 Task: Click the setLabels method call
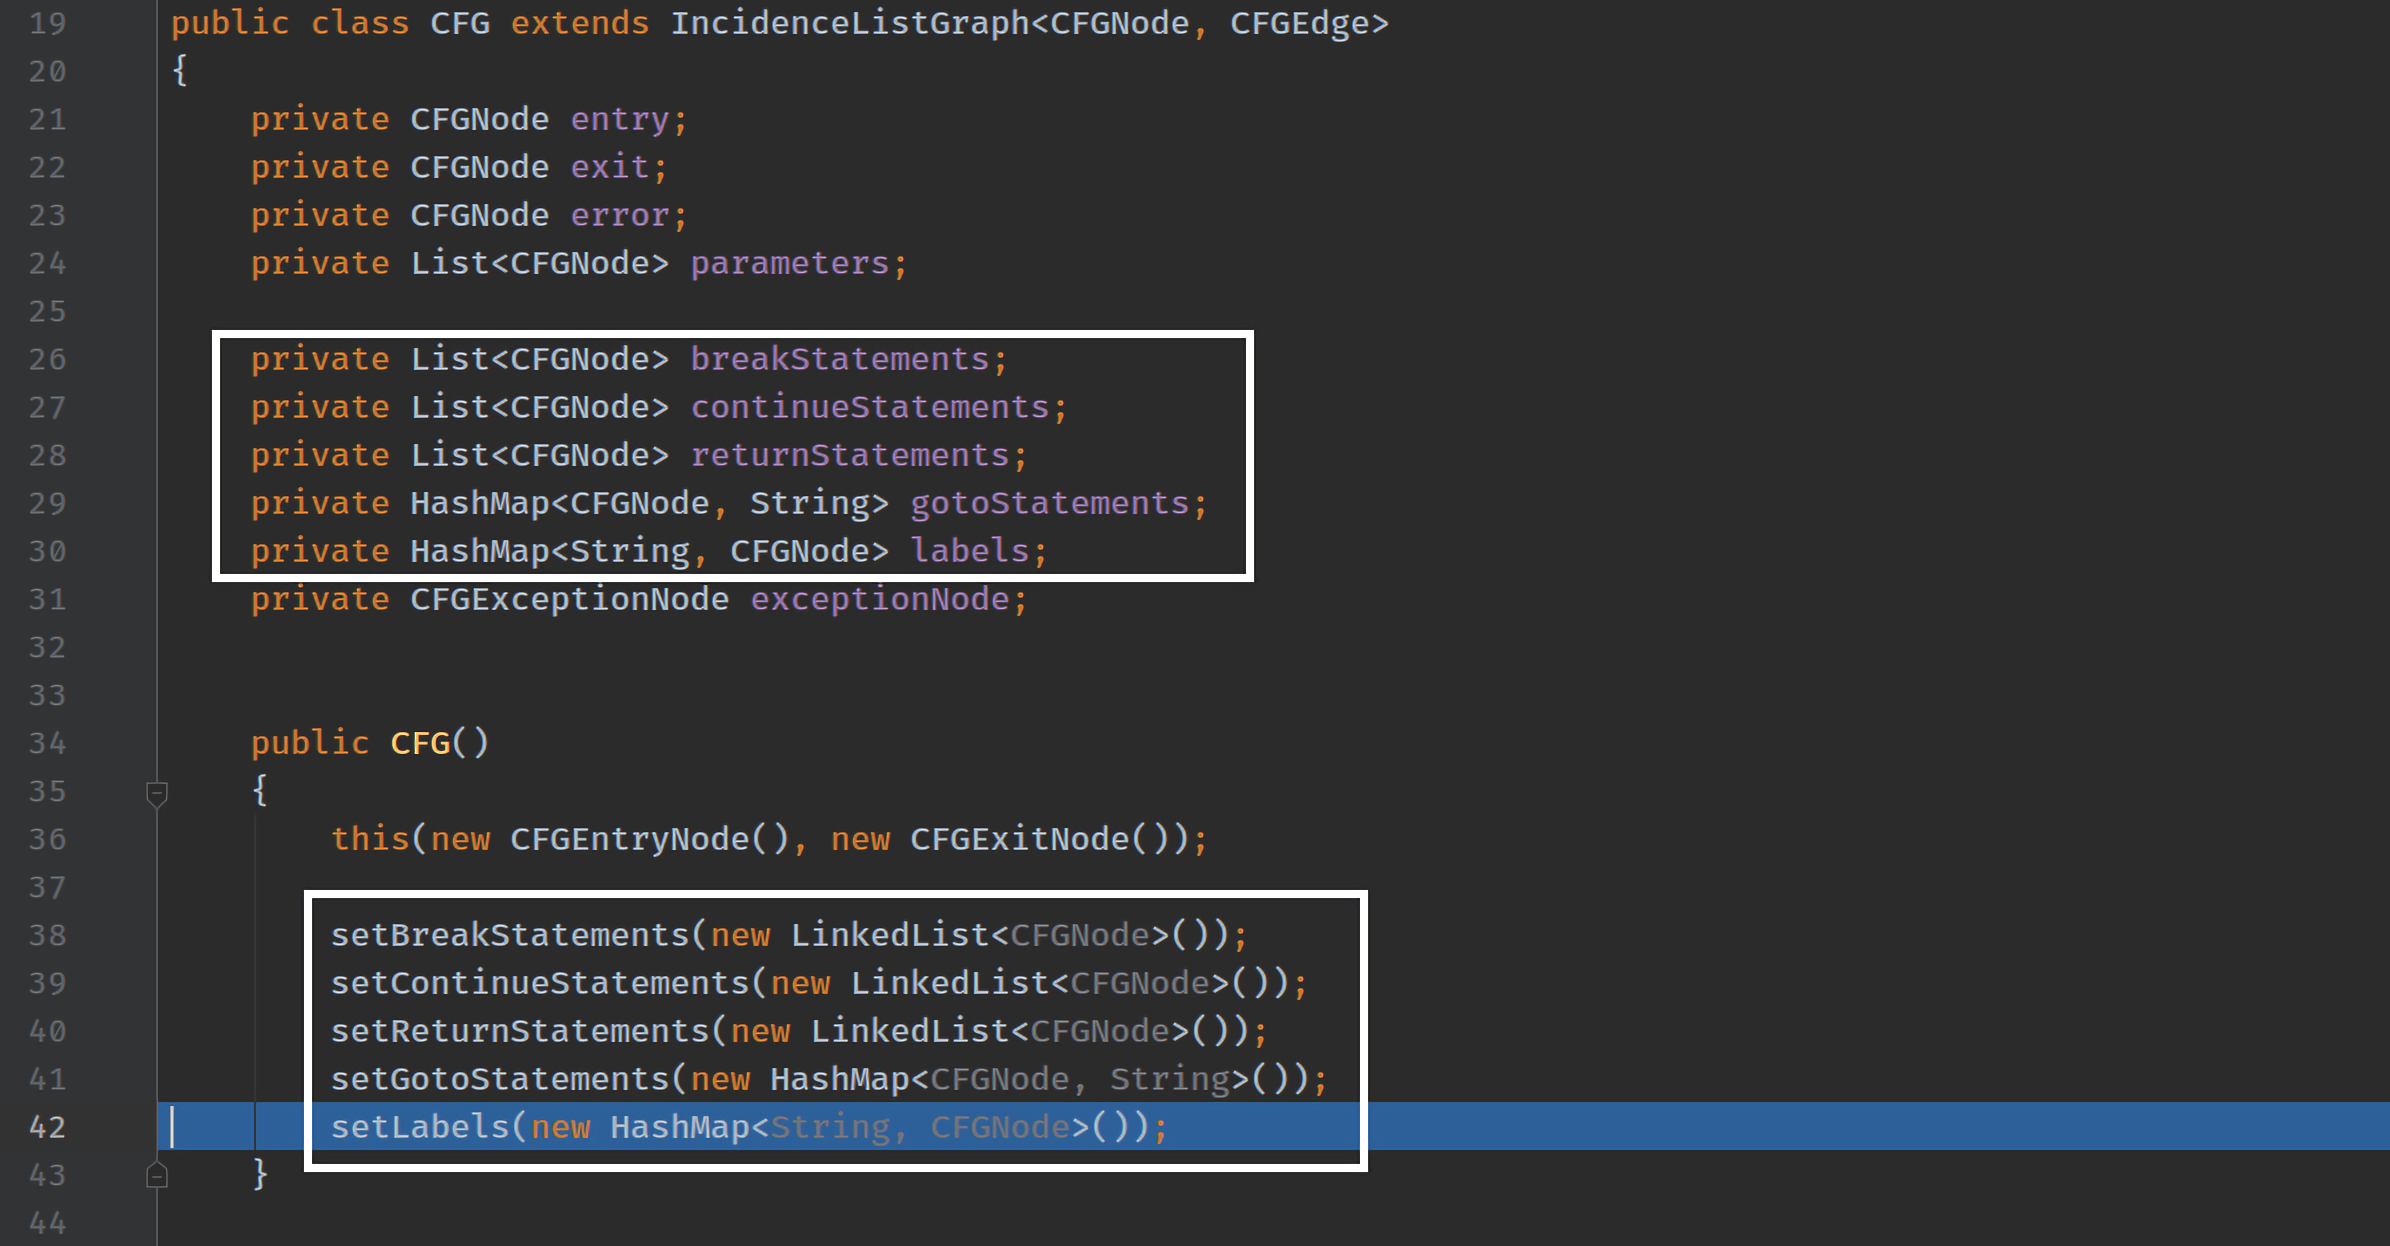pos(420,1127)
